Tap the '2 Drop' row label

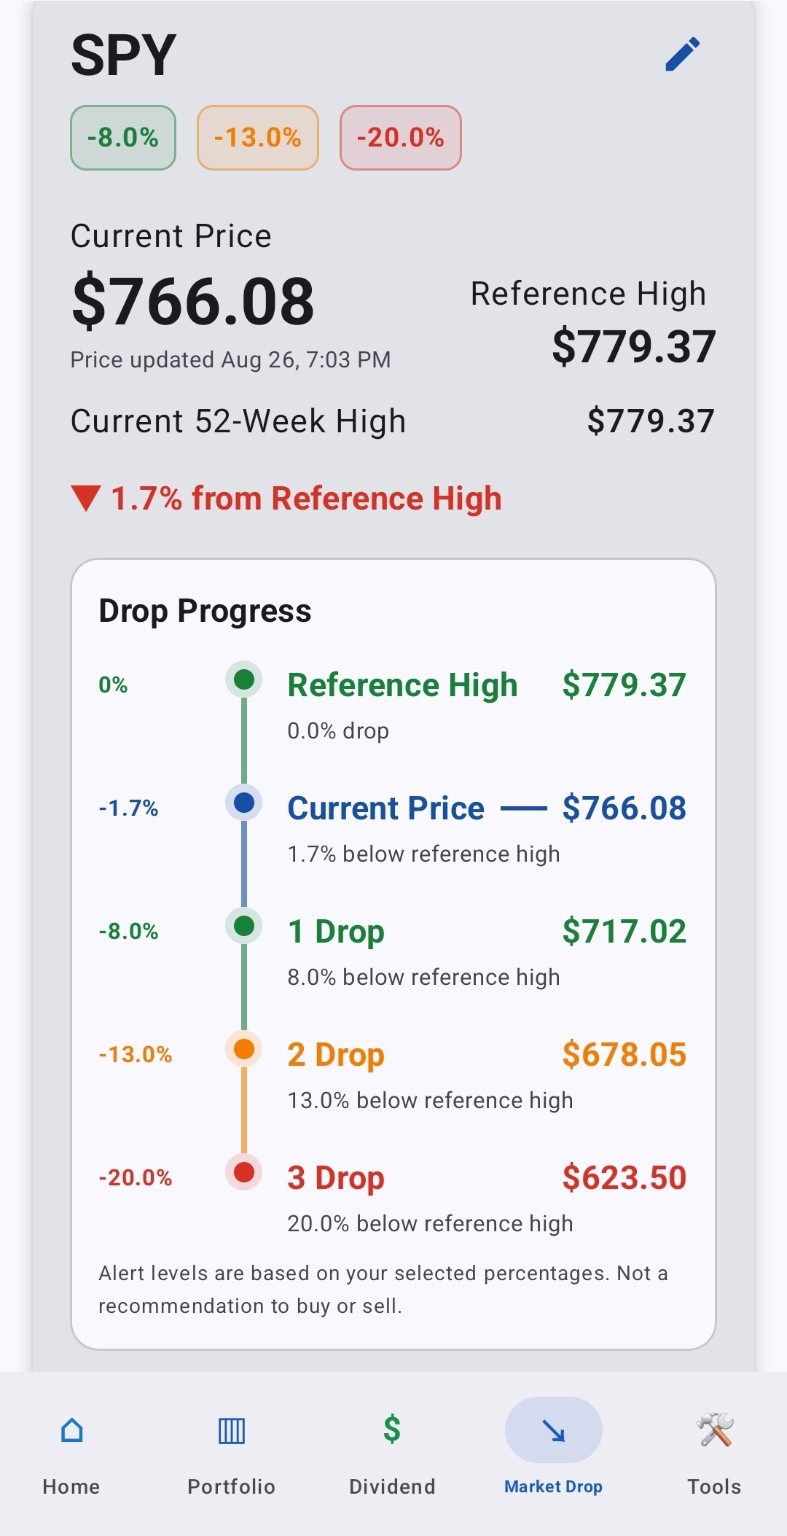point(336,1054)
